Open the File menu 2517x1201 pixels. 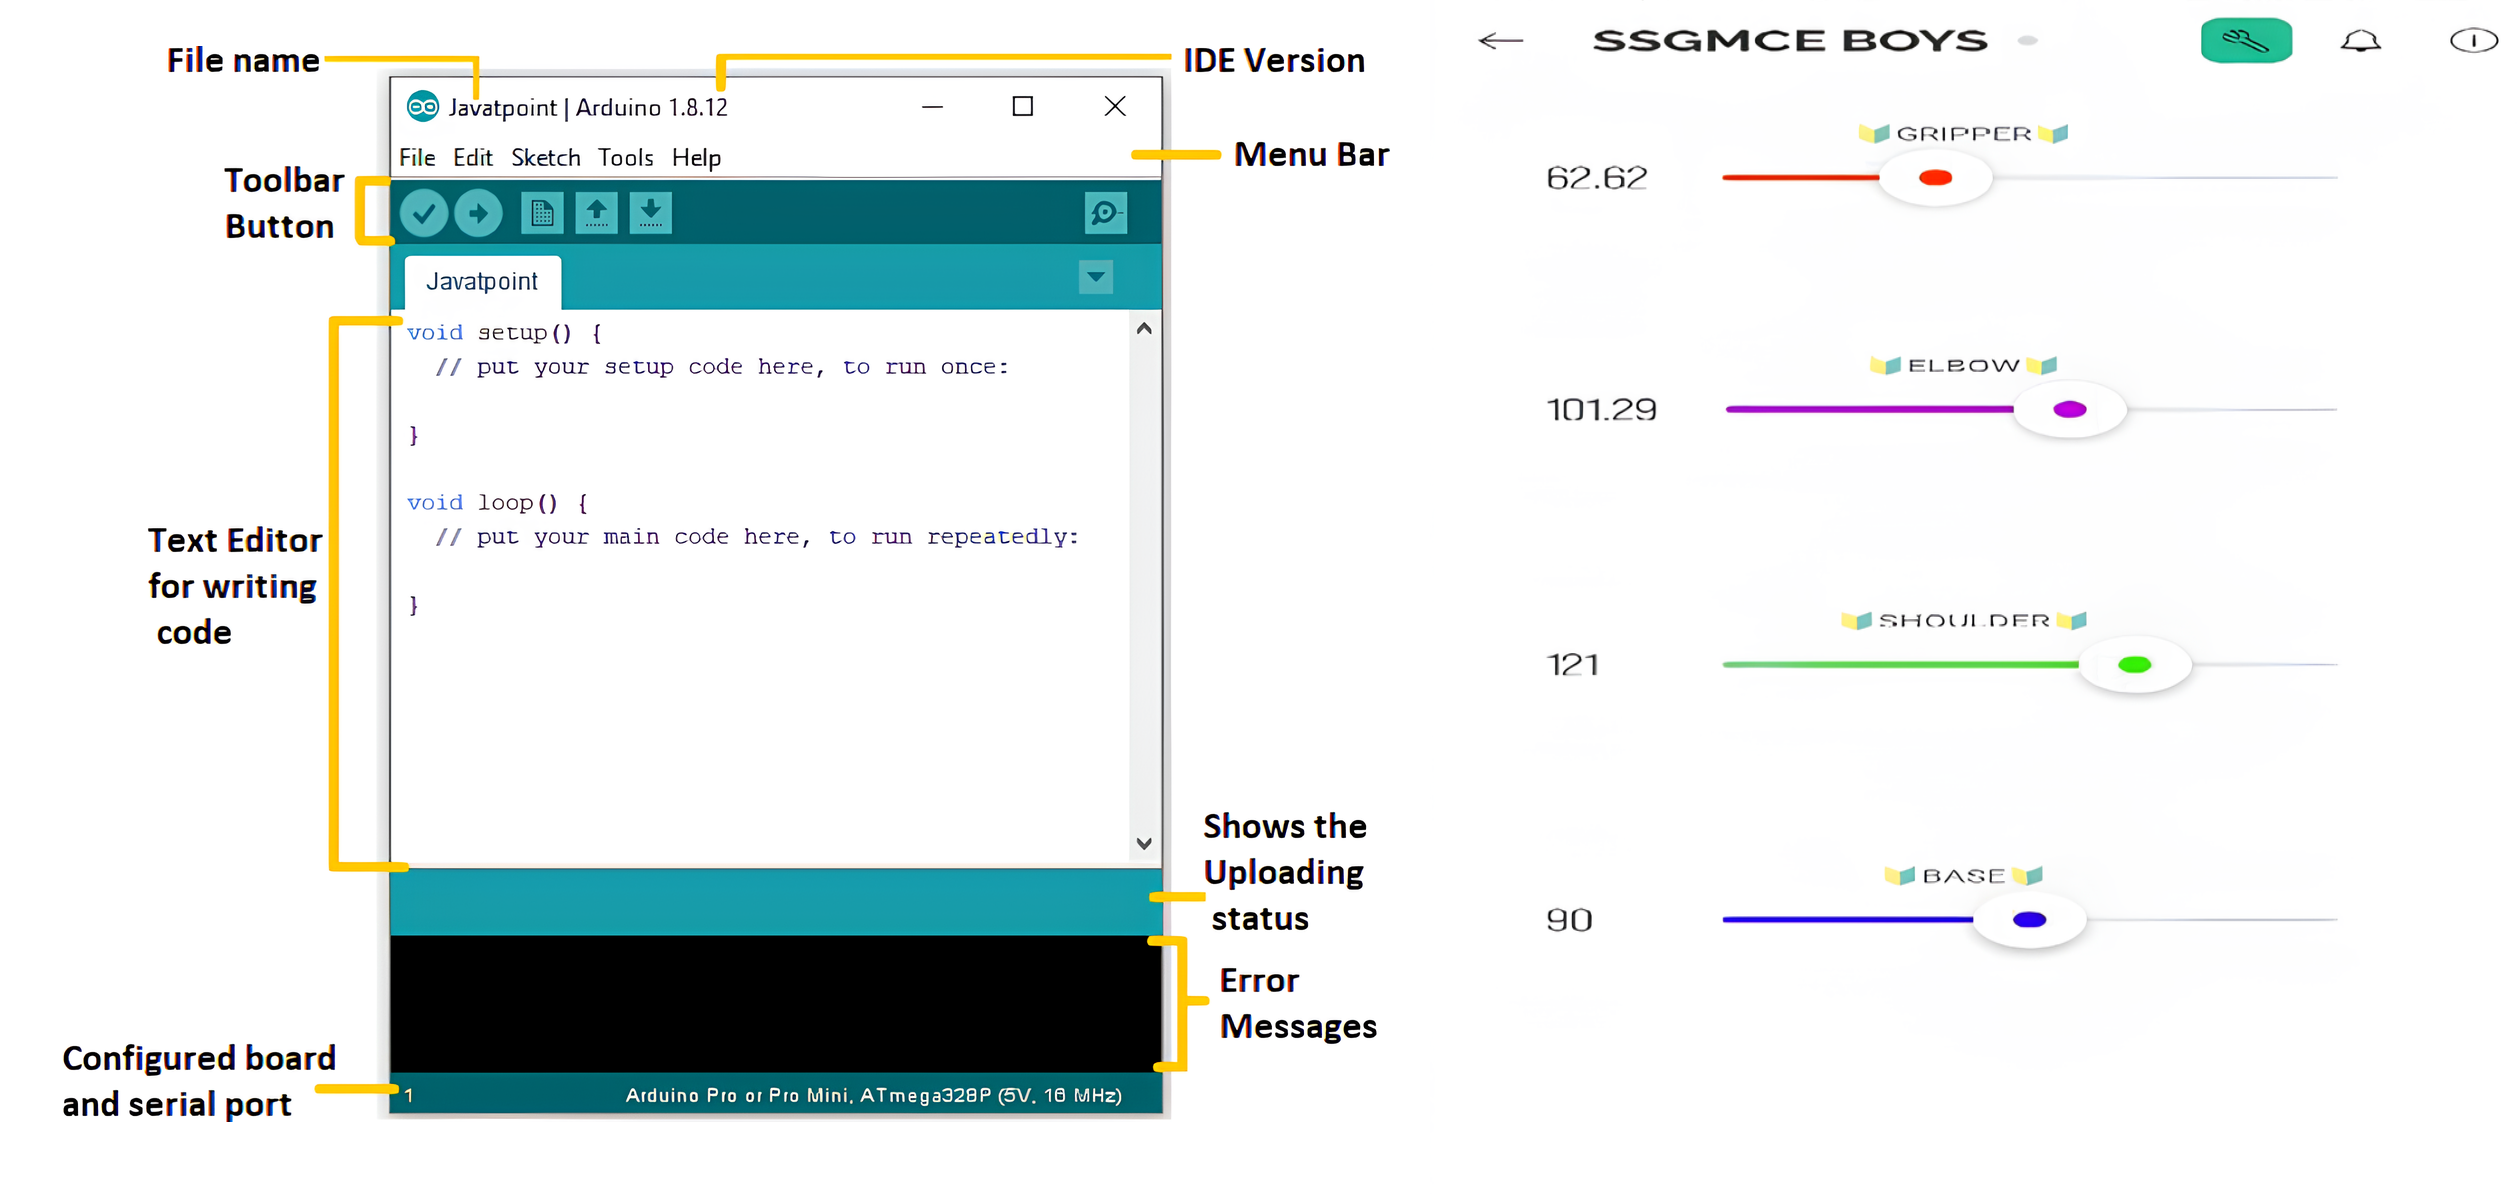[417, 158]
